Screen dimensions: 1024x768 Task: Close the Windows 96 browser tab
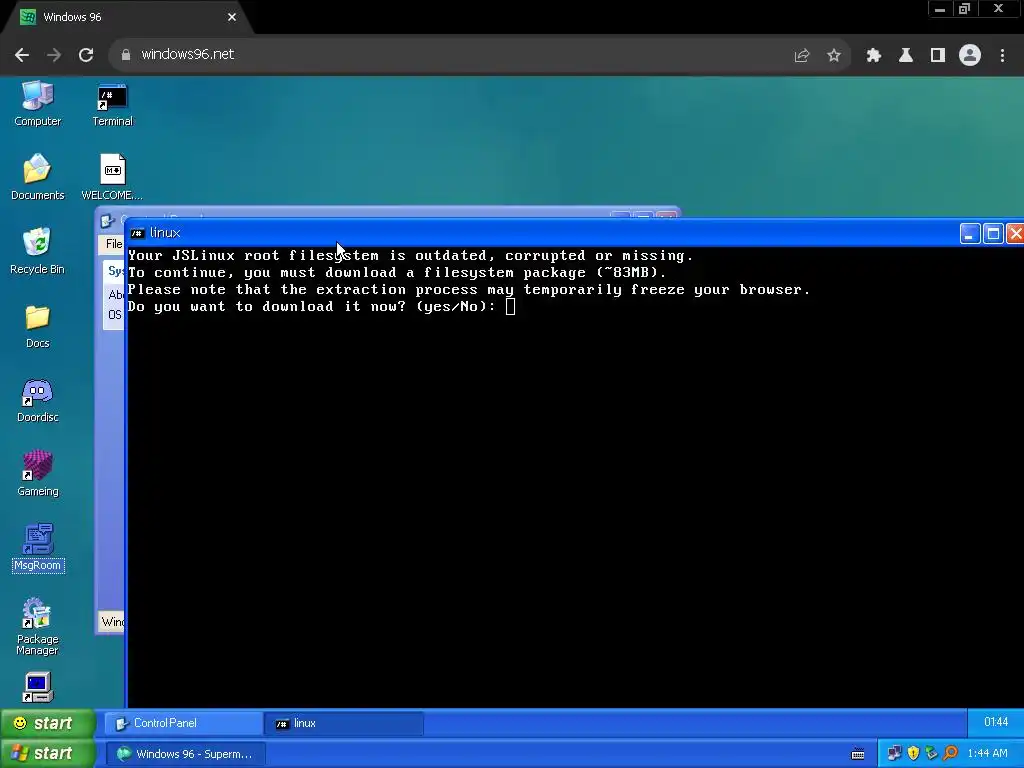tap(232, 17)
